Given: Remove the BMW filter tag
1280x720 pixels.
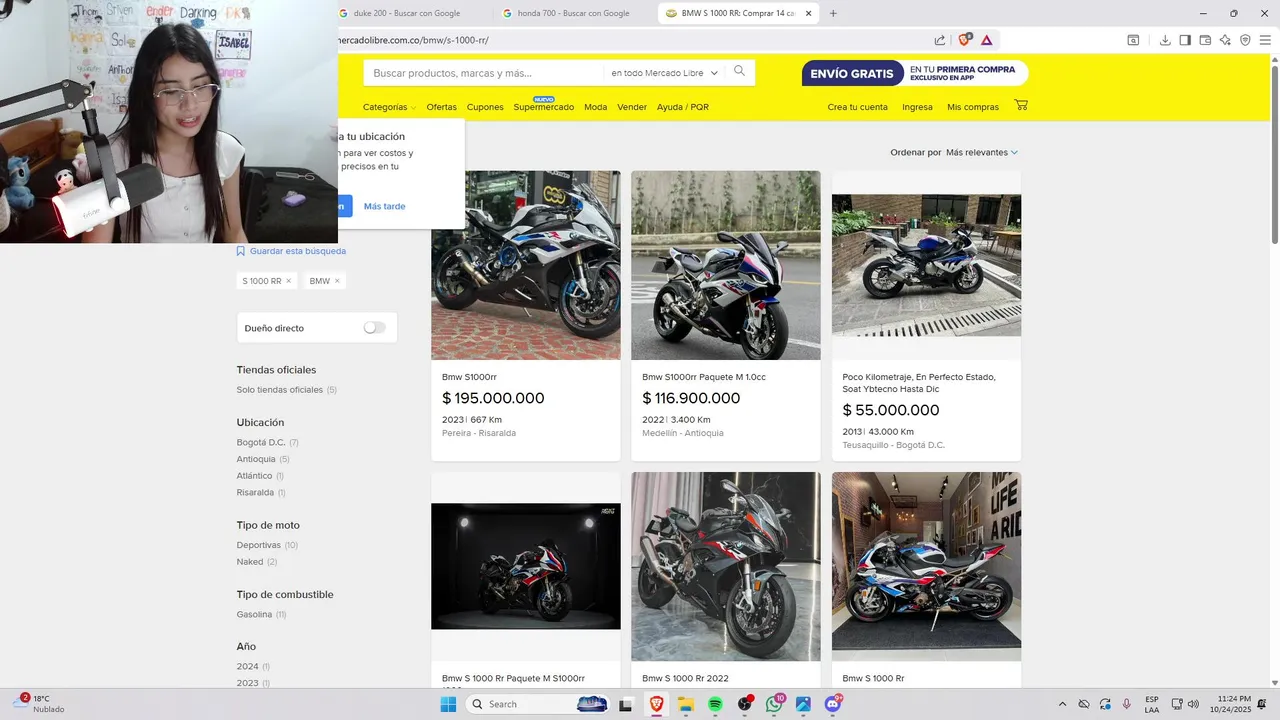Looking at the screenshot, I should point(337,281).
